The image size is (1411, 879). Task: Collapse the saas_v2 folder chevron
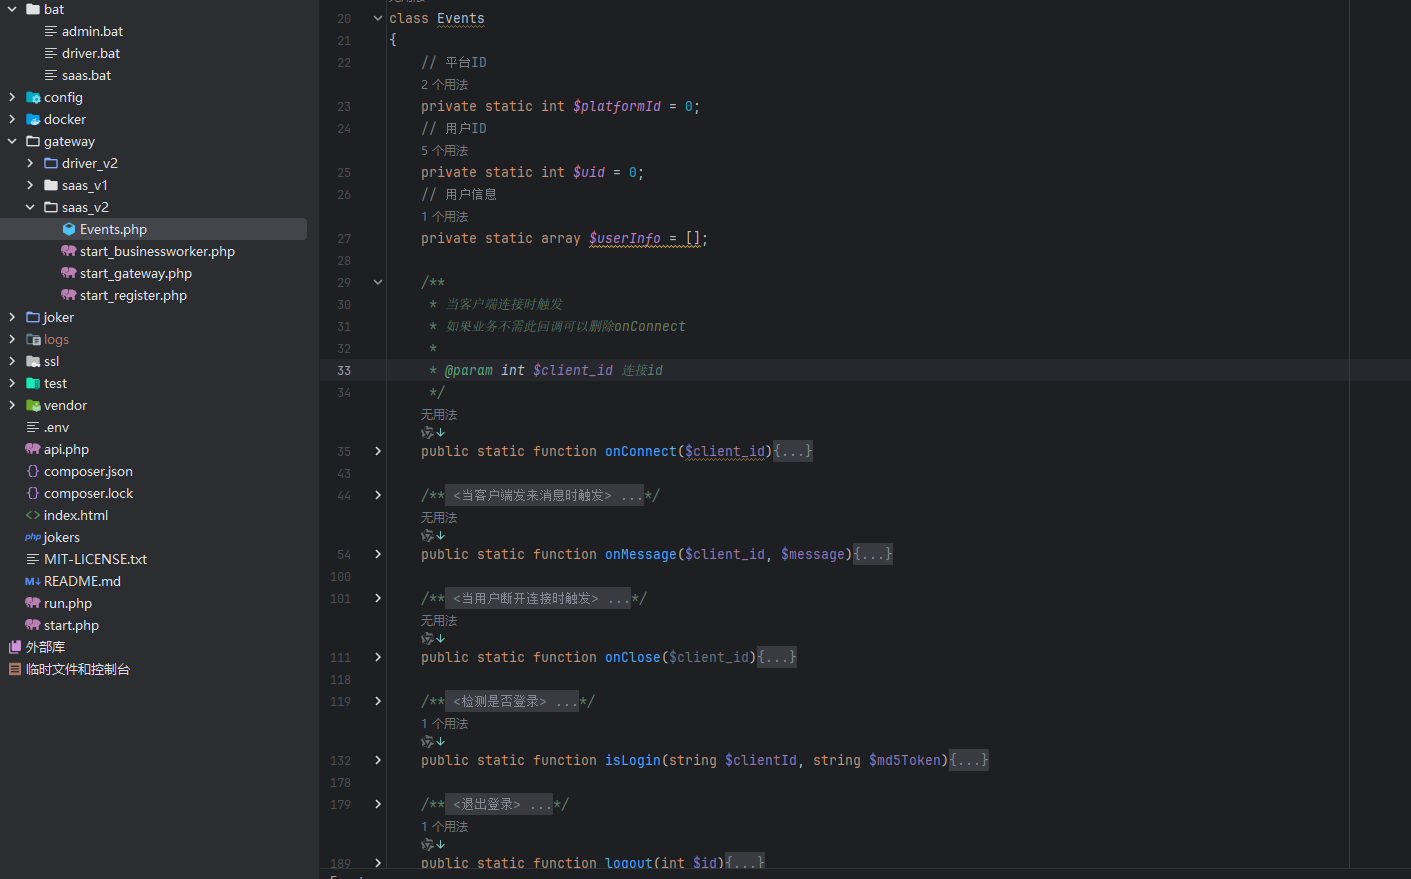pyautogui.click(x=30, y=207)
